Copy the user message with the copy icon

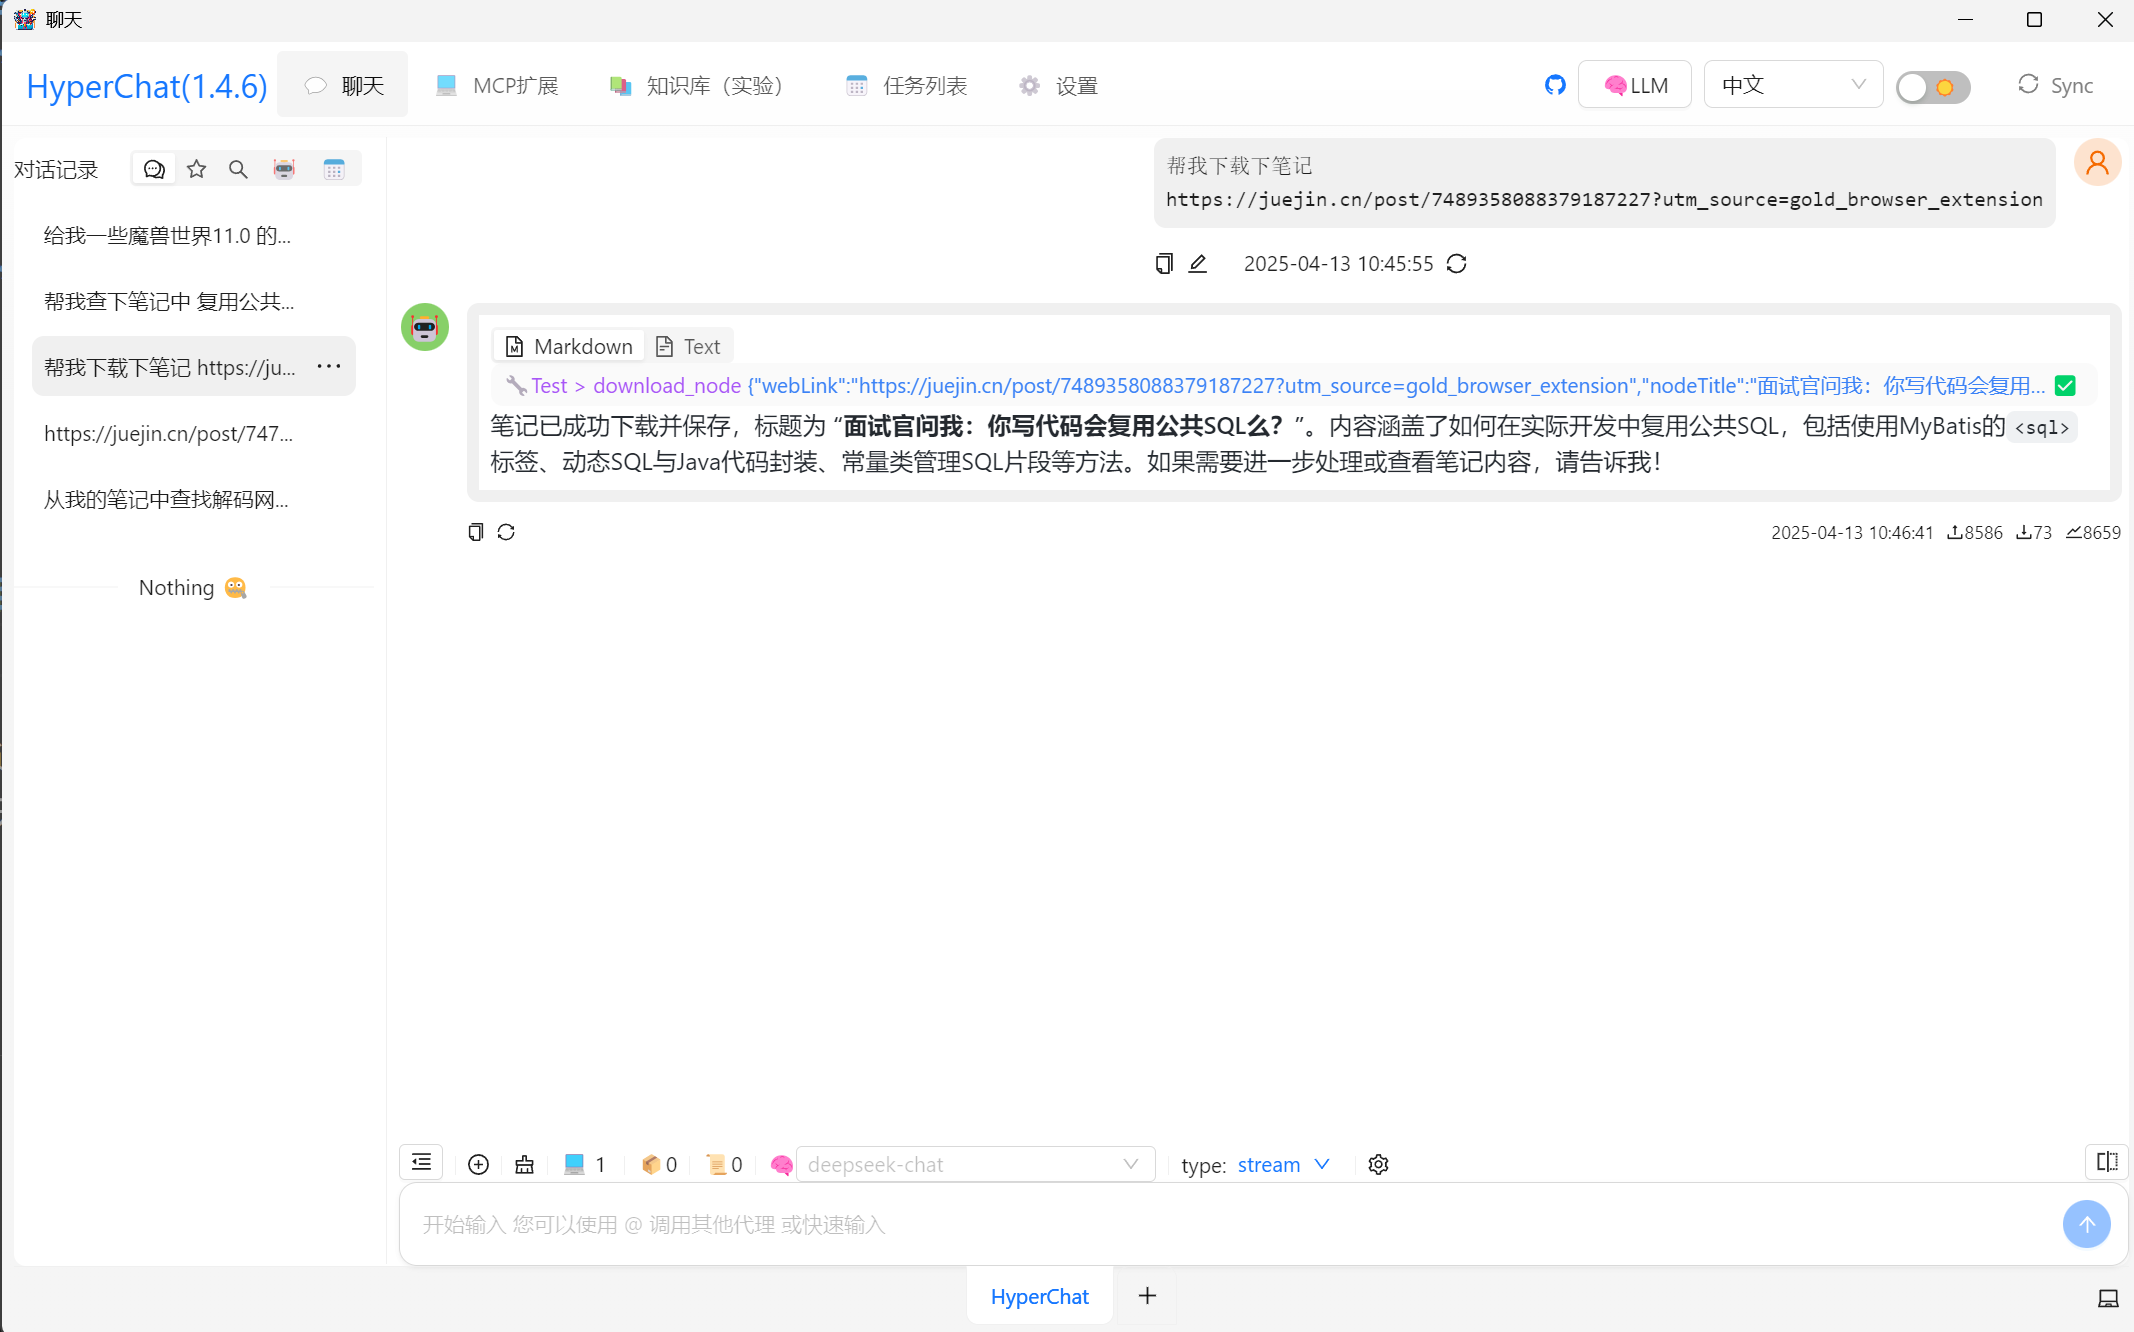(x=1164, y=263)
